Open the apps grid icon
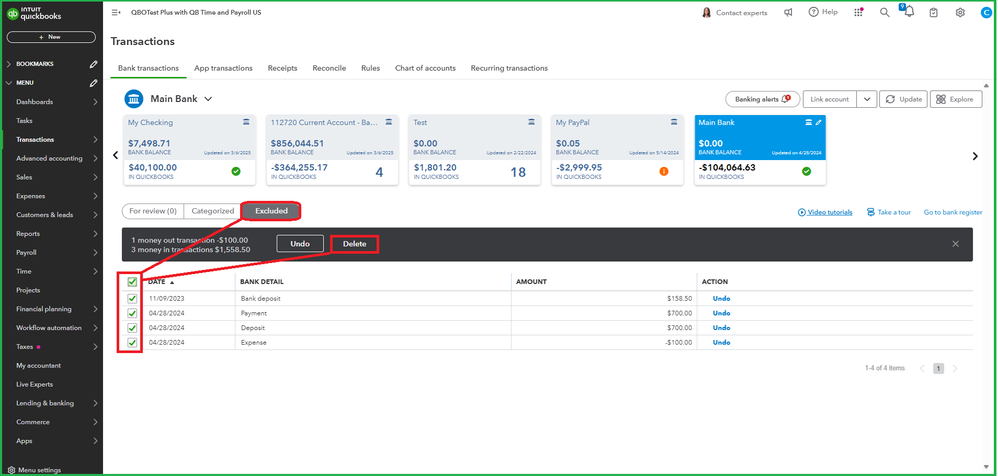Screen dimensions: 998x476 (x=859, y=12)
